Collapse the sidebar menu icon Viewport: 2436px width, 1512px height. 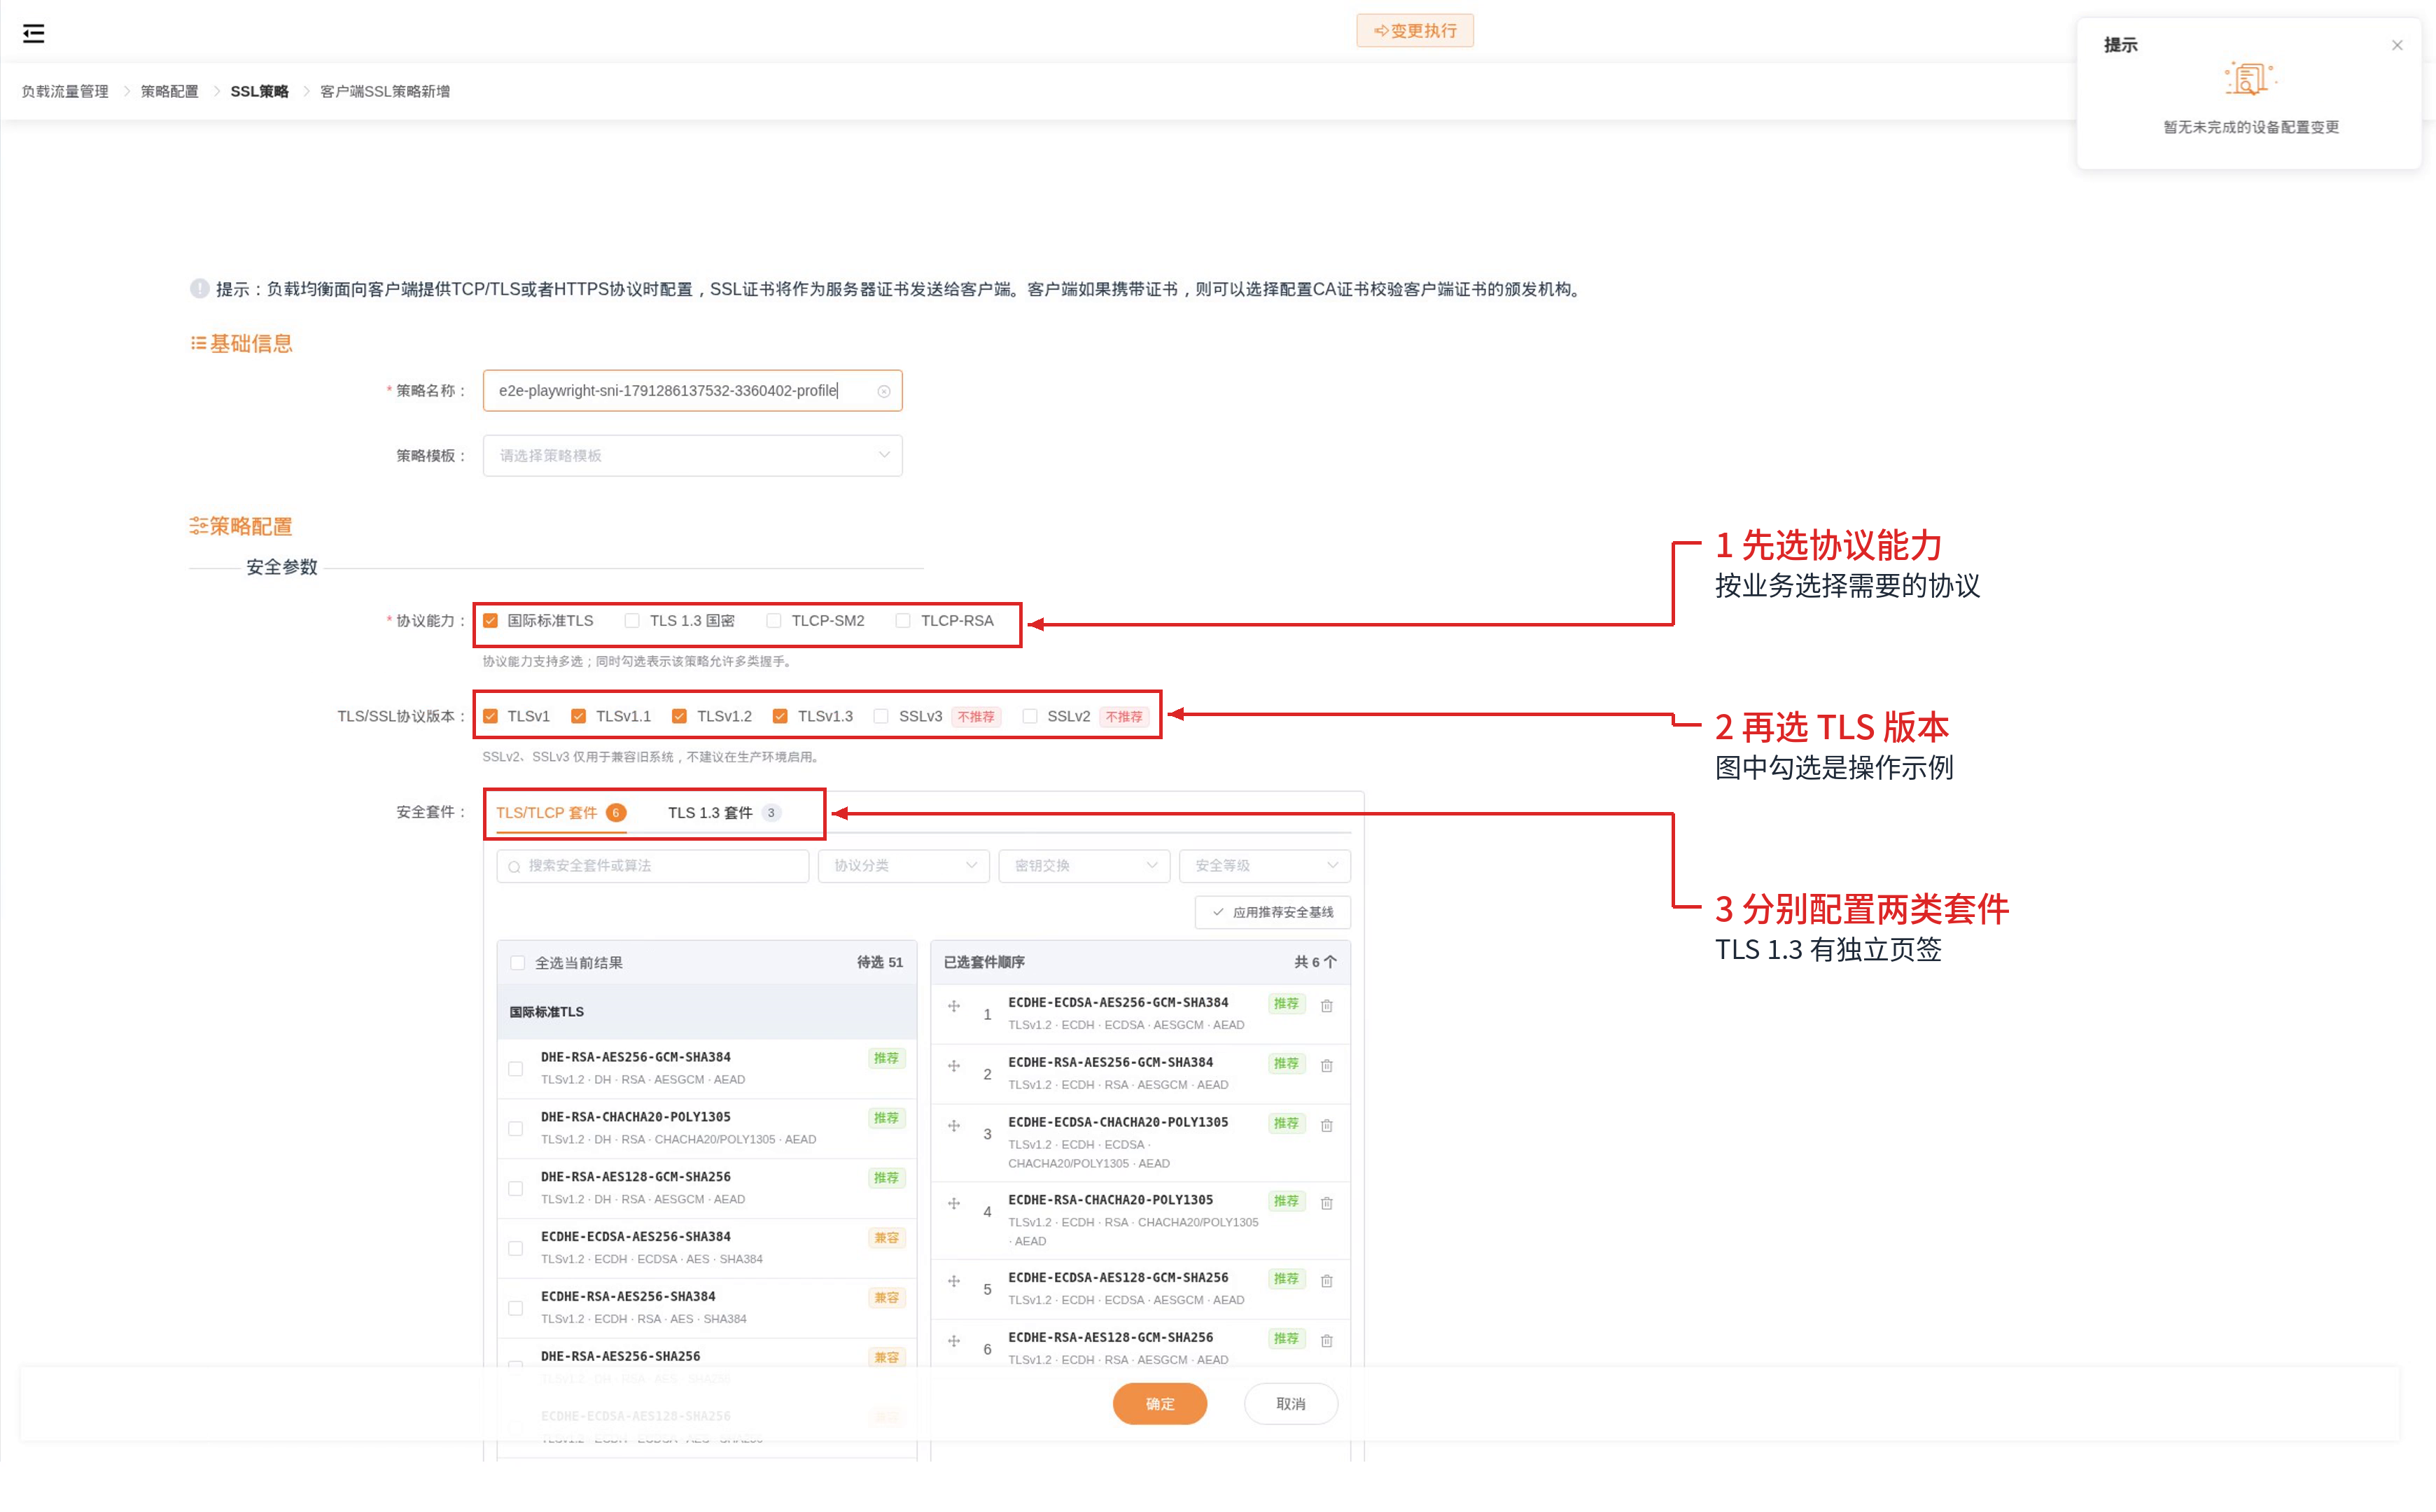34,33
